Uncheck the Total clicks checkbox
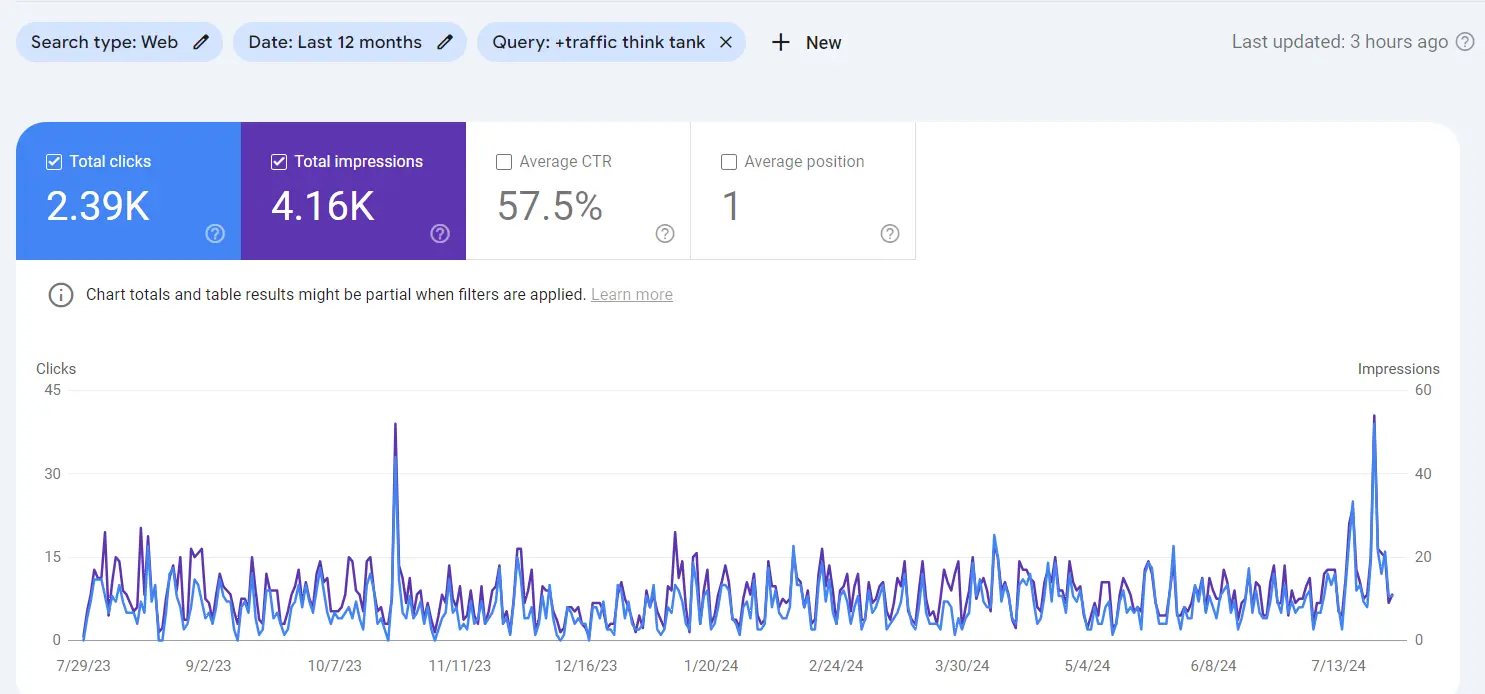1485x694 pixels. coord(53,161)
